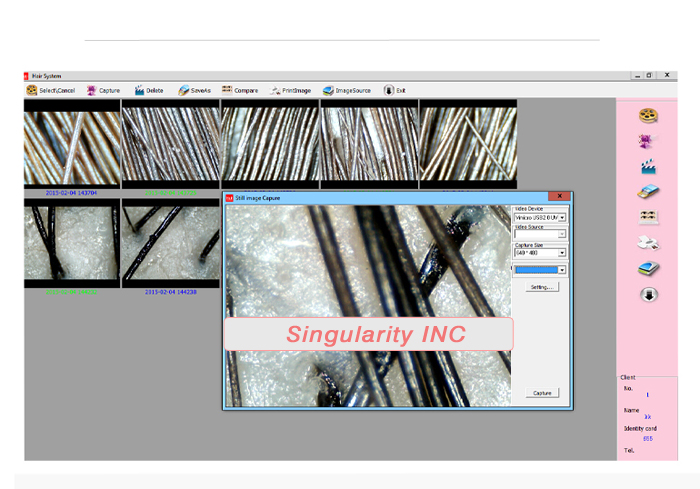This screenshot has width=700, height=489.
Task: Click Compare in the top toolbar
Action: click(x=240, y=90)
